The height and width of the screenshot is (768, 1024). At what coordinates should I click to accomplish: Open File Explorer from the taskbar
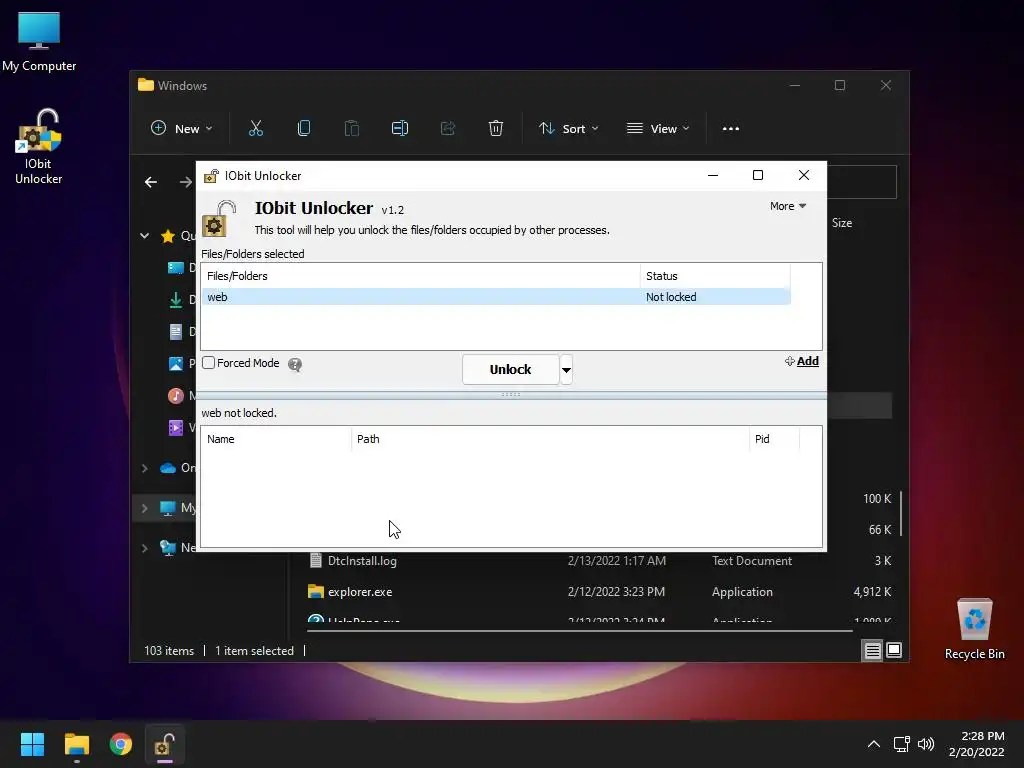(76, 744)
